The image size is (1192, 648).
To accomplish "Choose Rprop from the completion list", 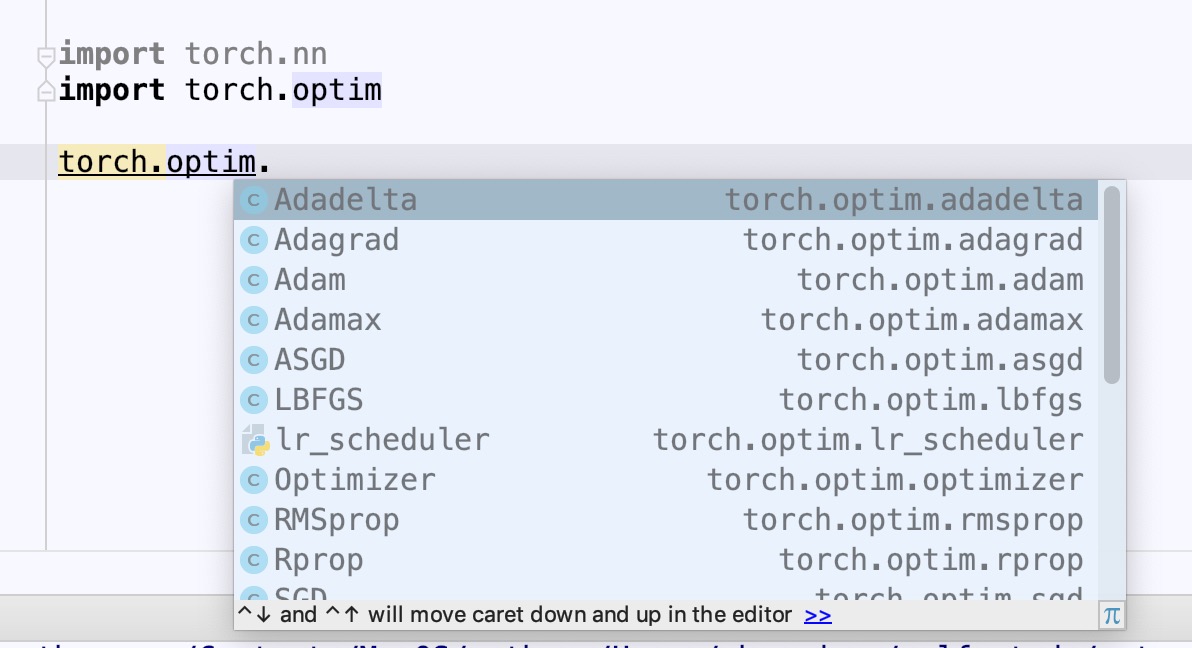I will tap(319, 560).
